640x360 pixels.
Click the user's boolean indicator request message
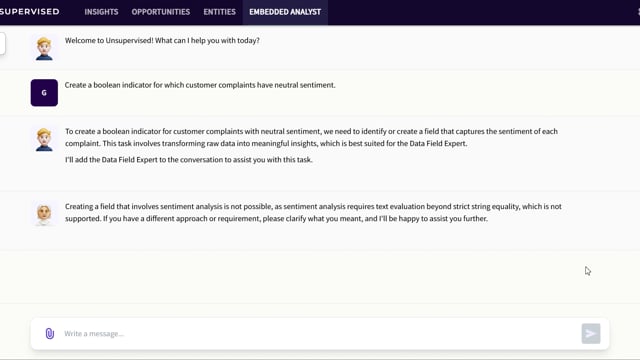coord(200,85)
